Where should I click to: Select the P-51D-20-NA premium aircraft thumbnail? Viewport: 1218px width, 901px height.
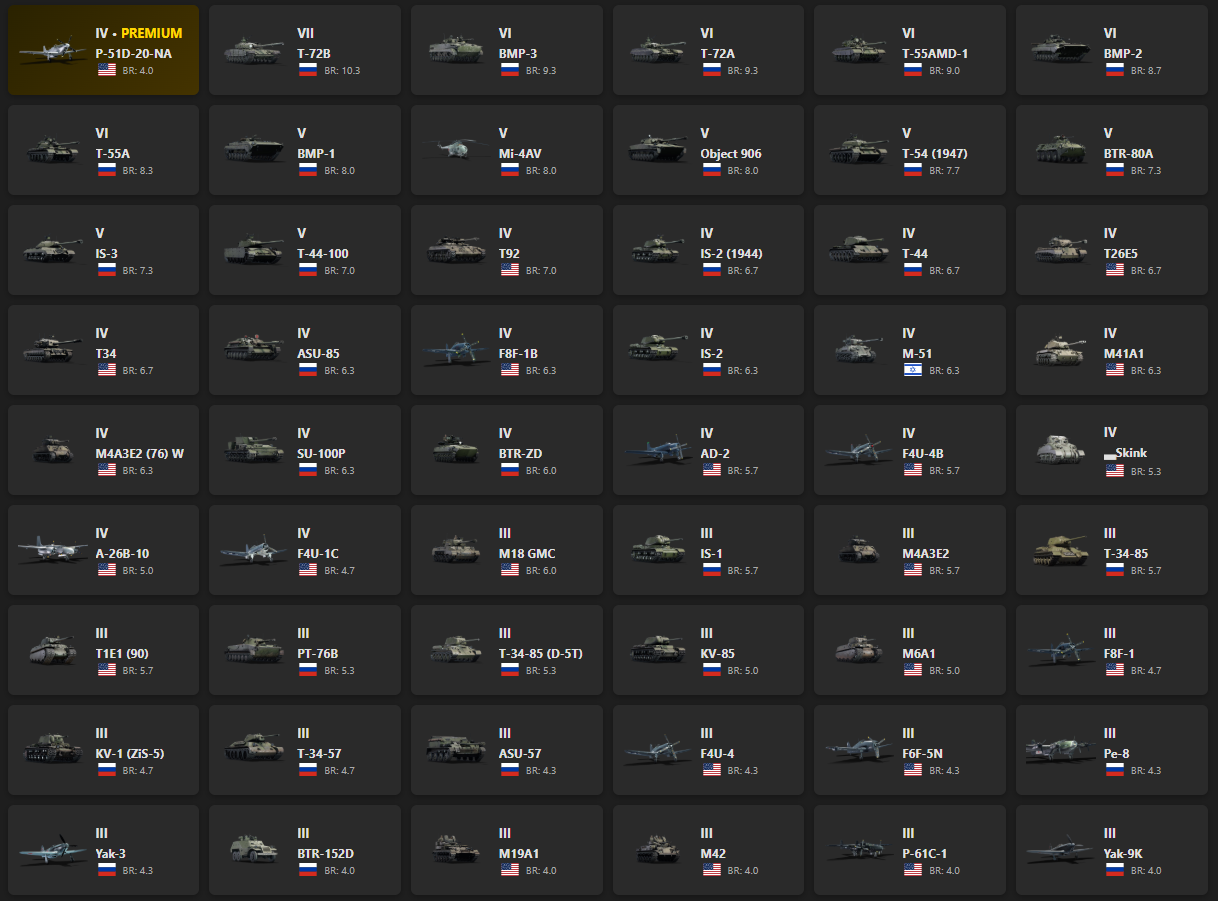pos(52,50)
